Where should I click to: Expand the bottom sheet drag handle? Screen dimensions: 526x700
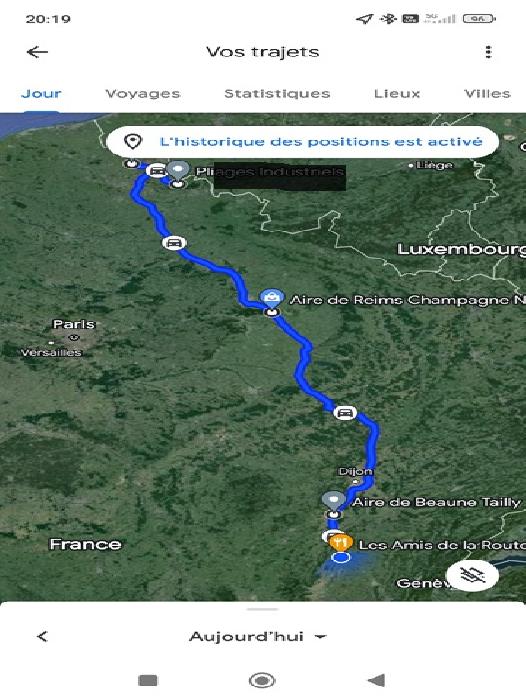[x=263, y=609]
